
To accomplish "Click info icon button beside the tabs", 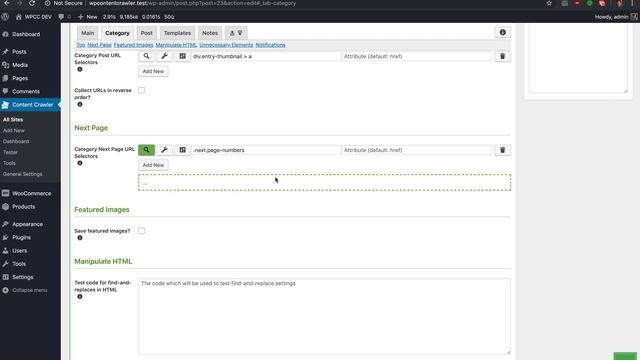I will [502, 32].
